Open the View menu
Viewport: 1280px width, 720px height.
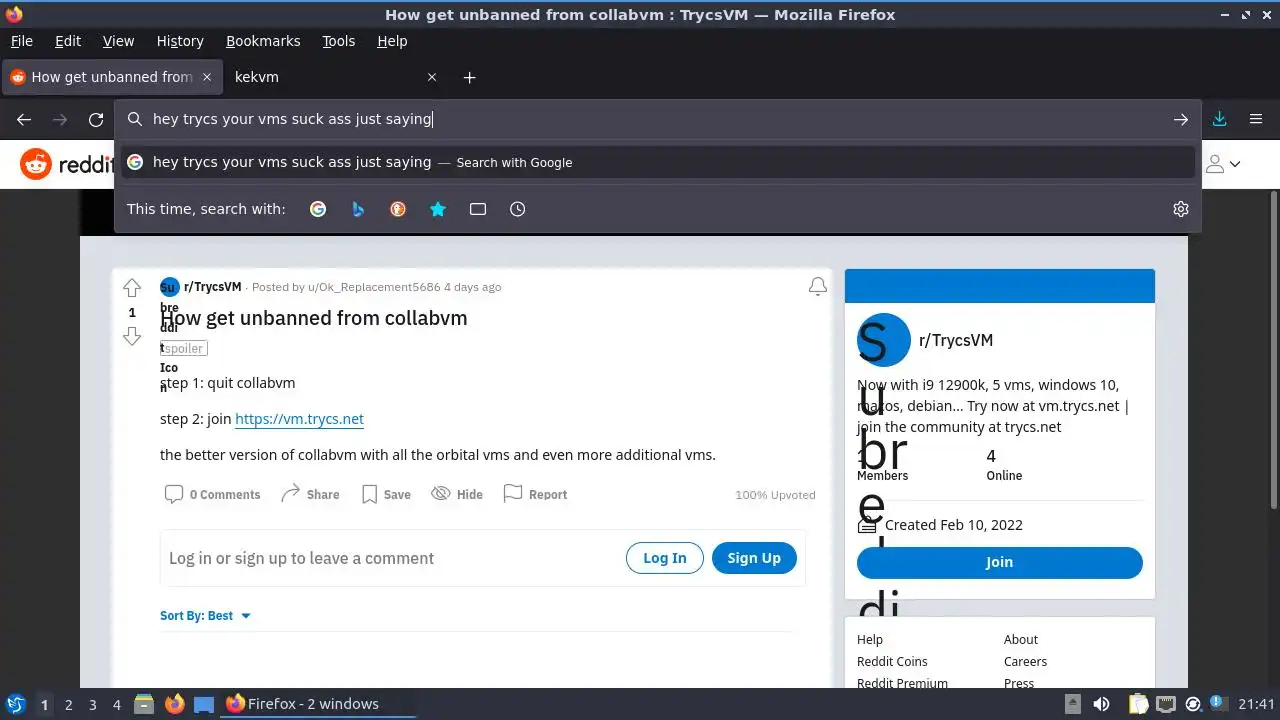118,41
